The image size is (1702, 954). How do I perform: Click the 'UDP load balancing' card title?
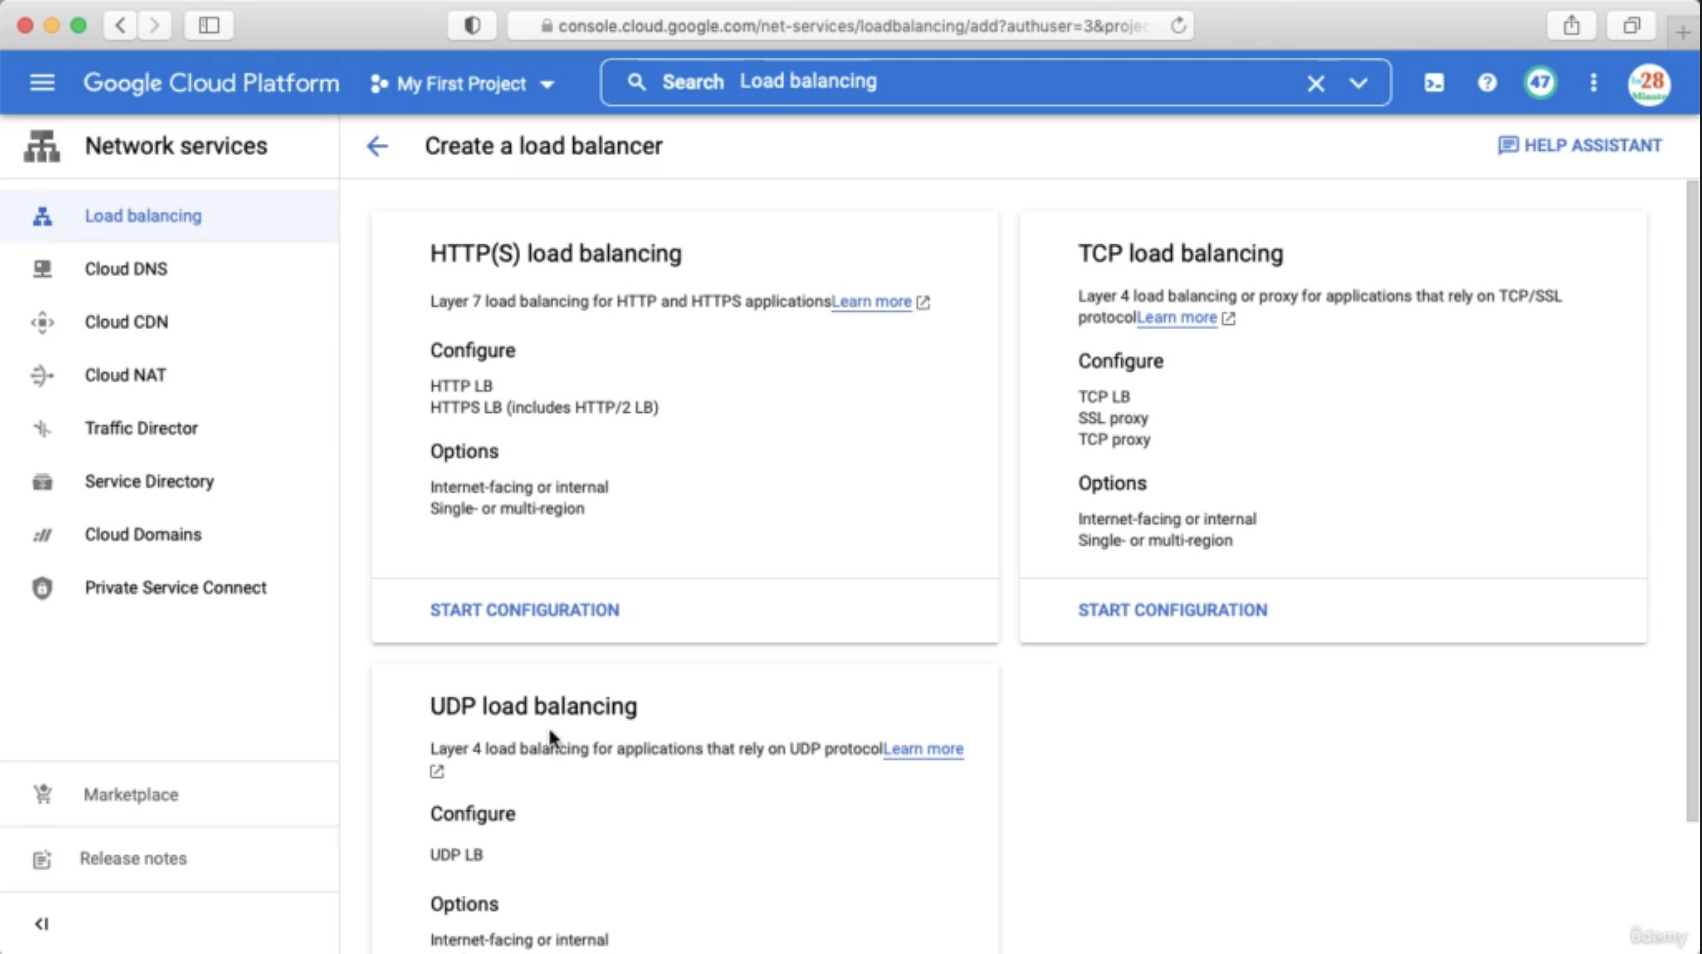tap(533, 707)
